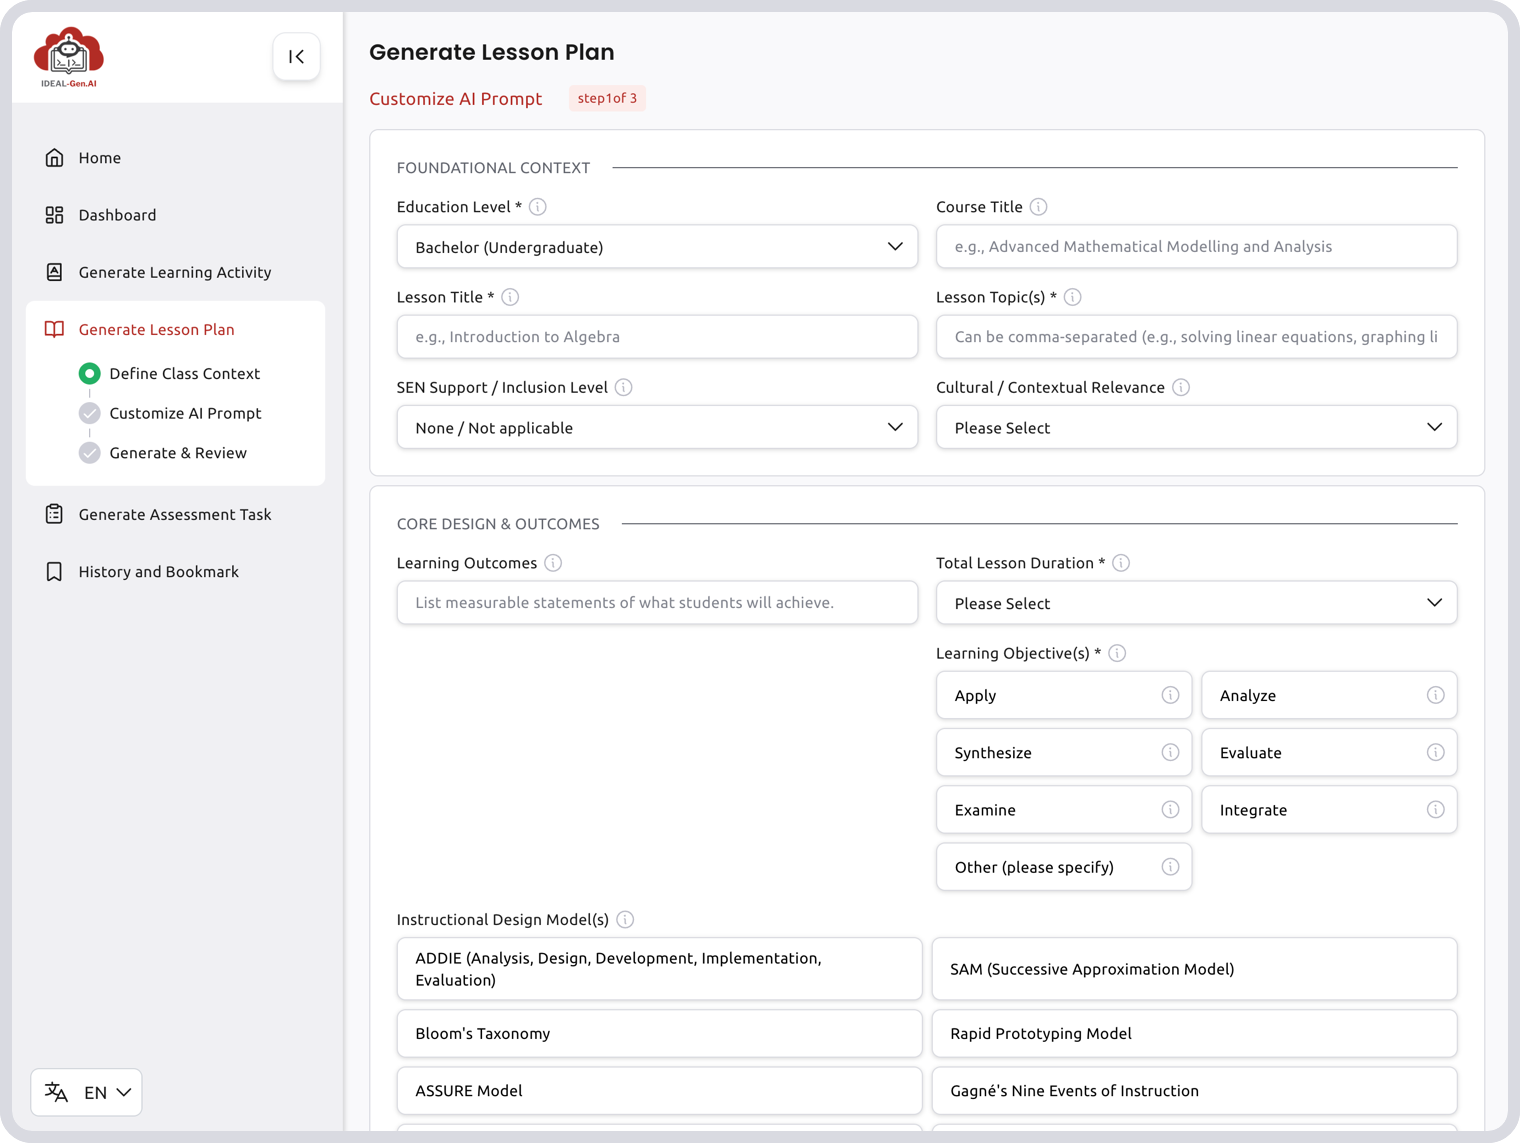The height and width of the screenshot is (1144, 1520).
Task: Open Cultural / Contextual Relevance dropdown
Action: point(1196,427)
